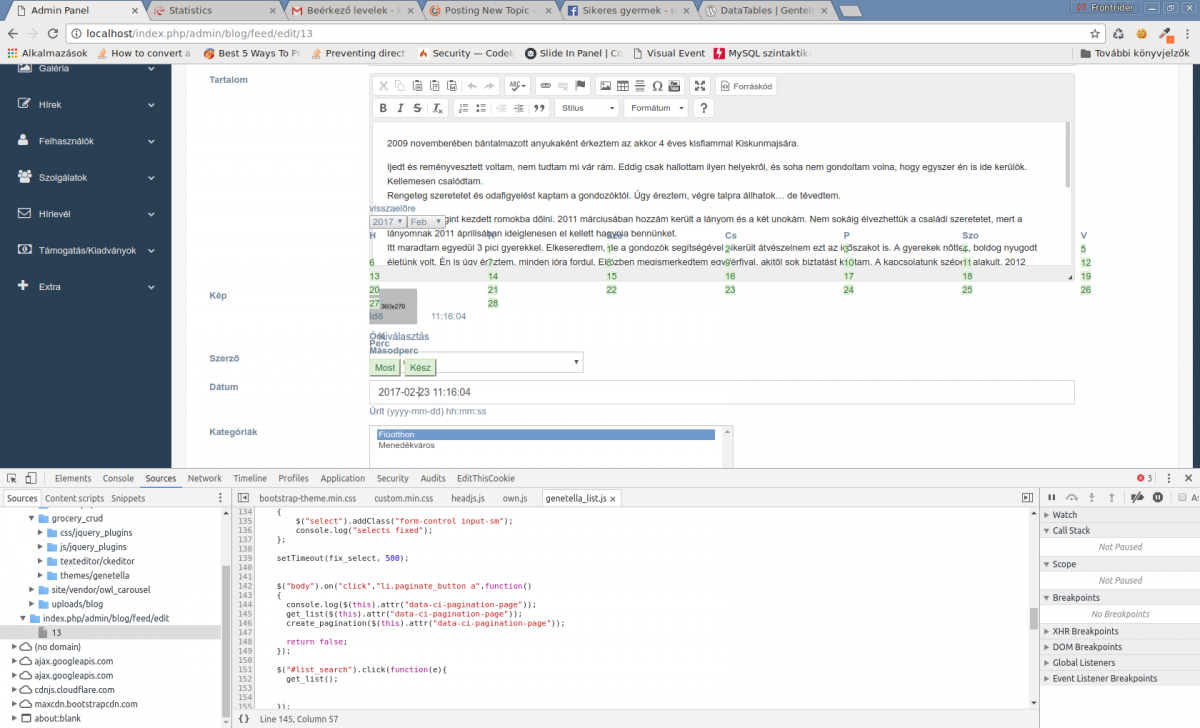The height and width of the screenshot is (728, 1200).
Task: Insert a link with the chain icon
Action: pyautogui.click(x=545, y=86)
